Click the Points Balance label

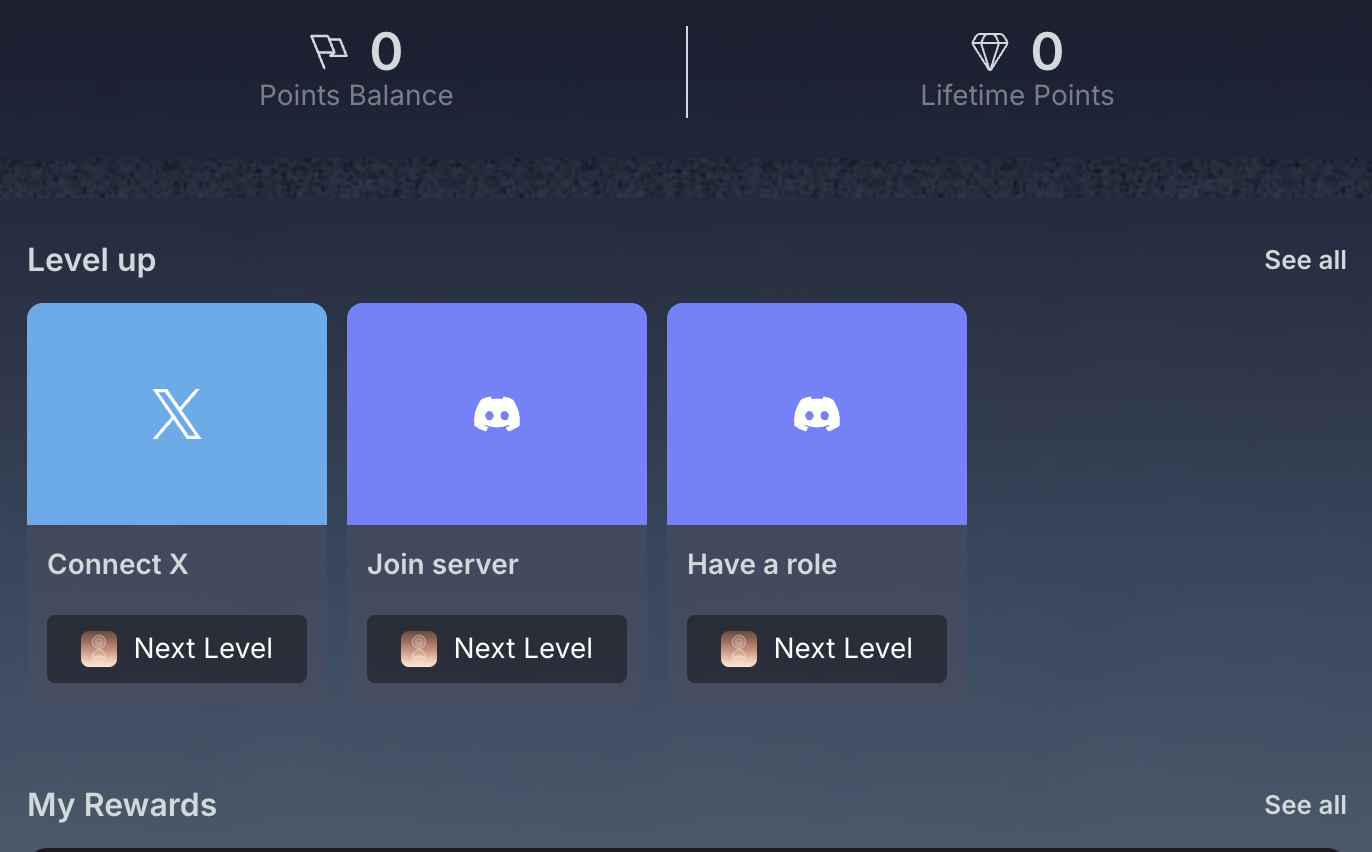coord(356,96)
